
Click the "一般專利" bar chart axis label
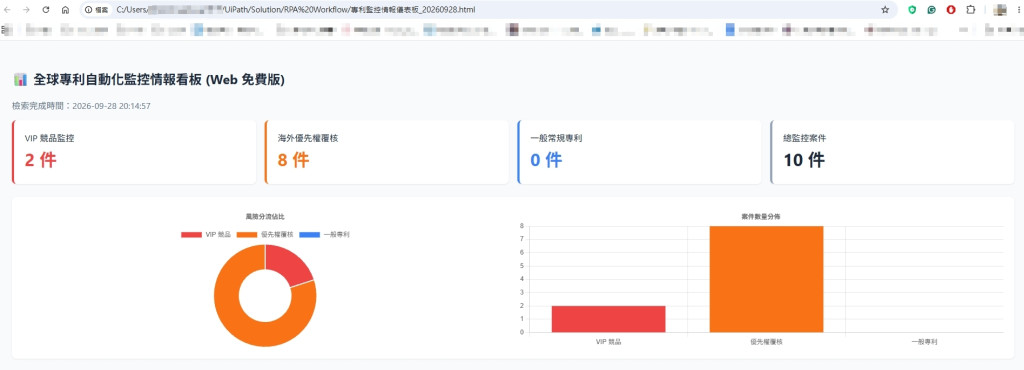[x=924, y=341]
